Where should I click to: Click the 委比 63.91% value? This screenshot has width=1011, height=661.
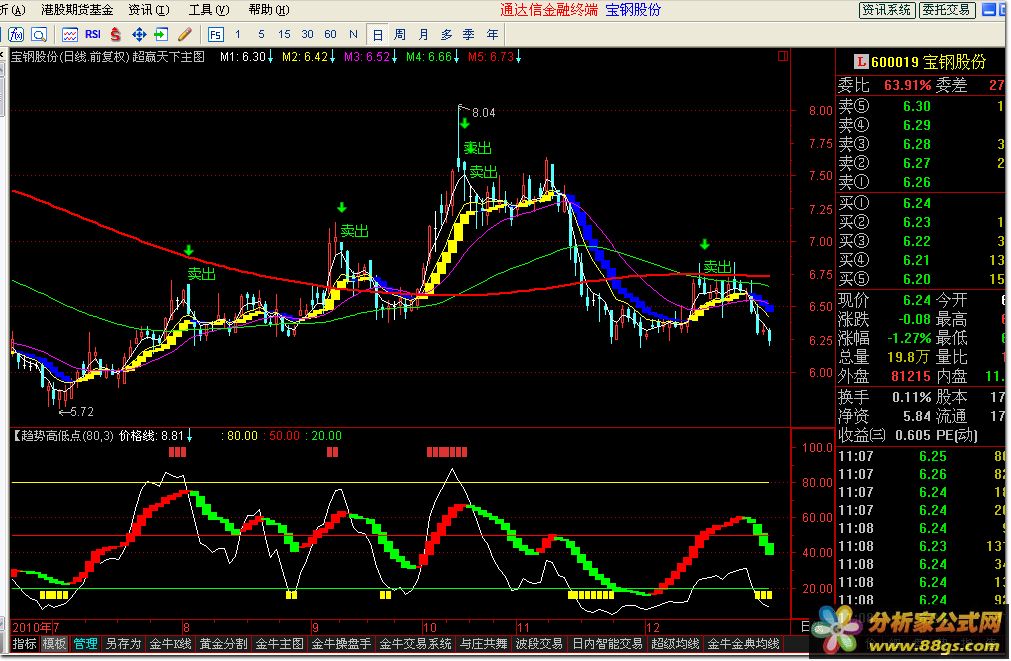[907, 85]
